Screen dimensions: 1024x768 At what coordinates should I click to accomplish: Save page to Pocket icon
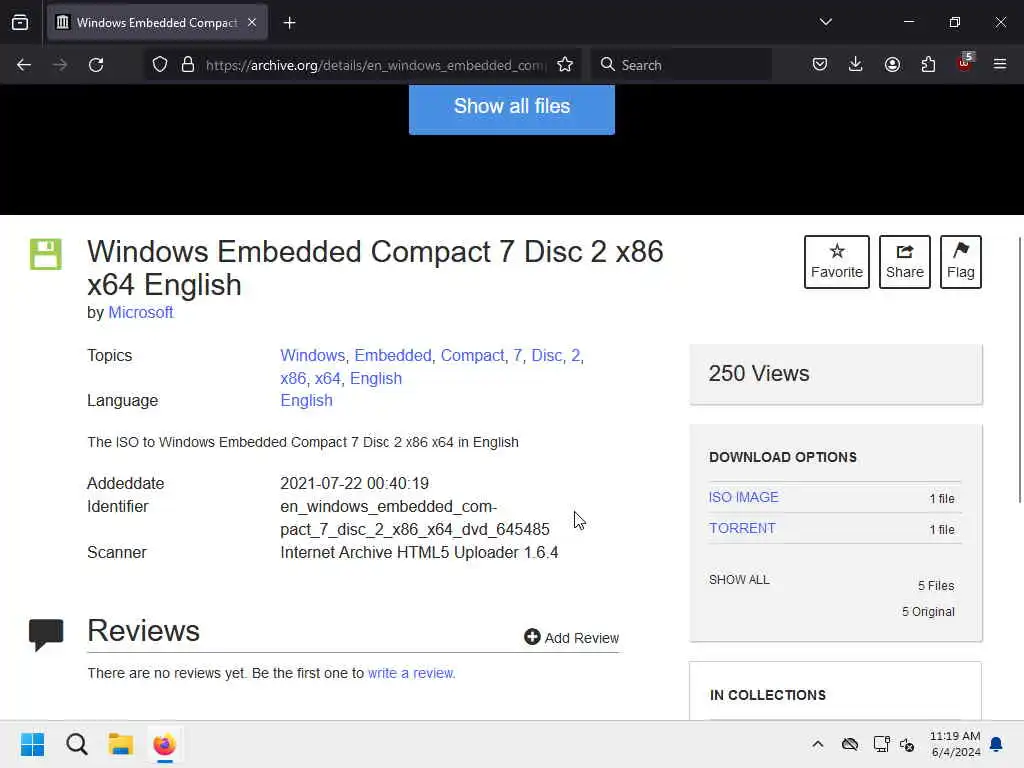[820, 64]
